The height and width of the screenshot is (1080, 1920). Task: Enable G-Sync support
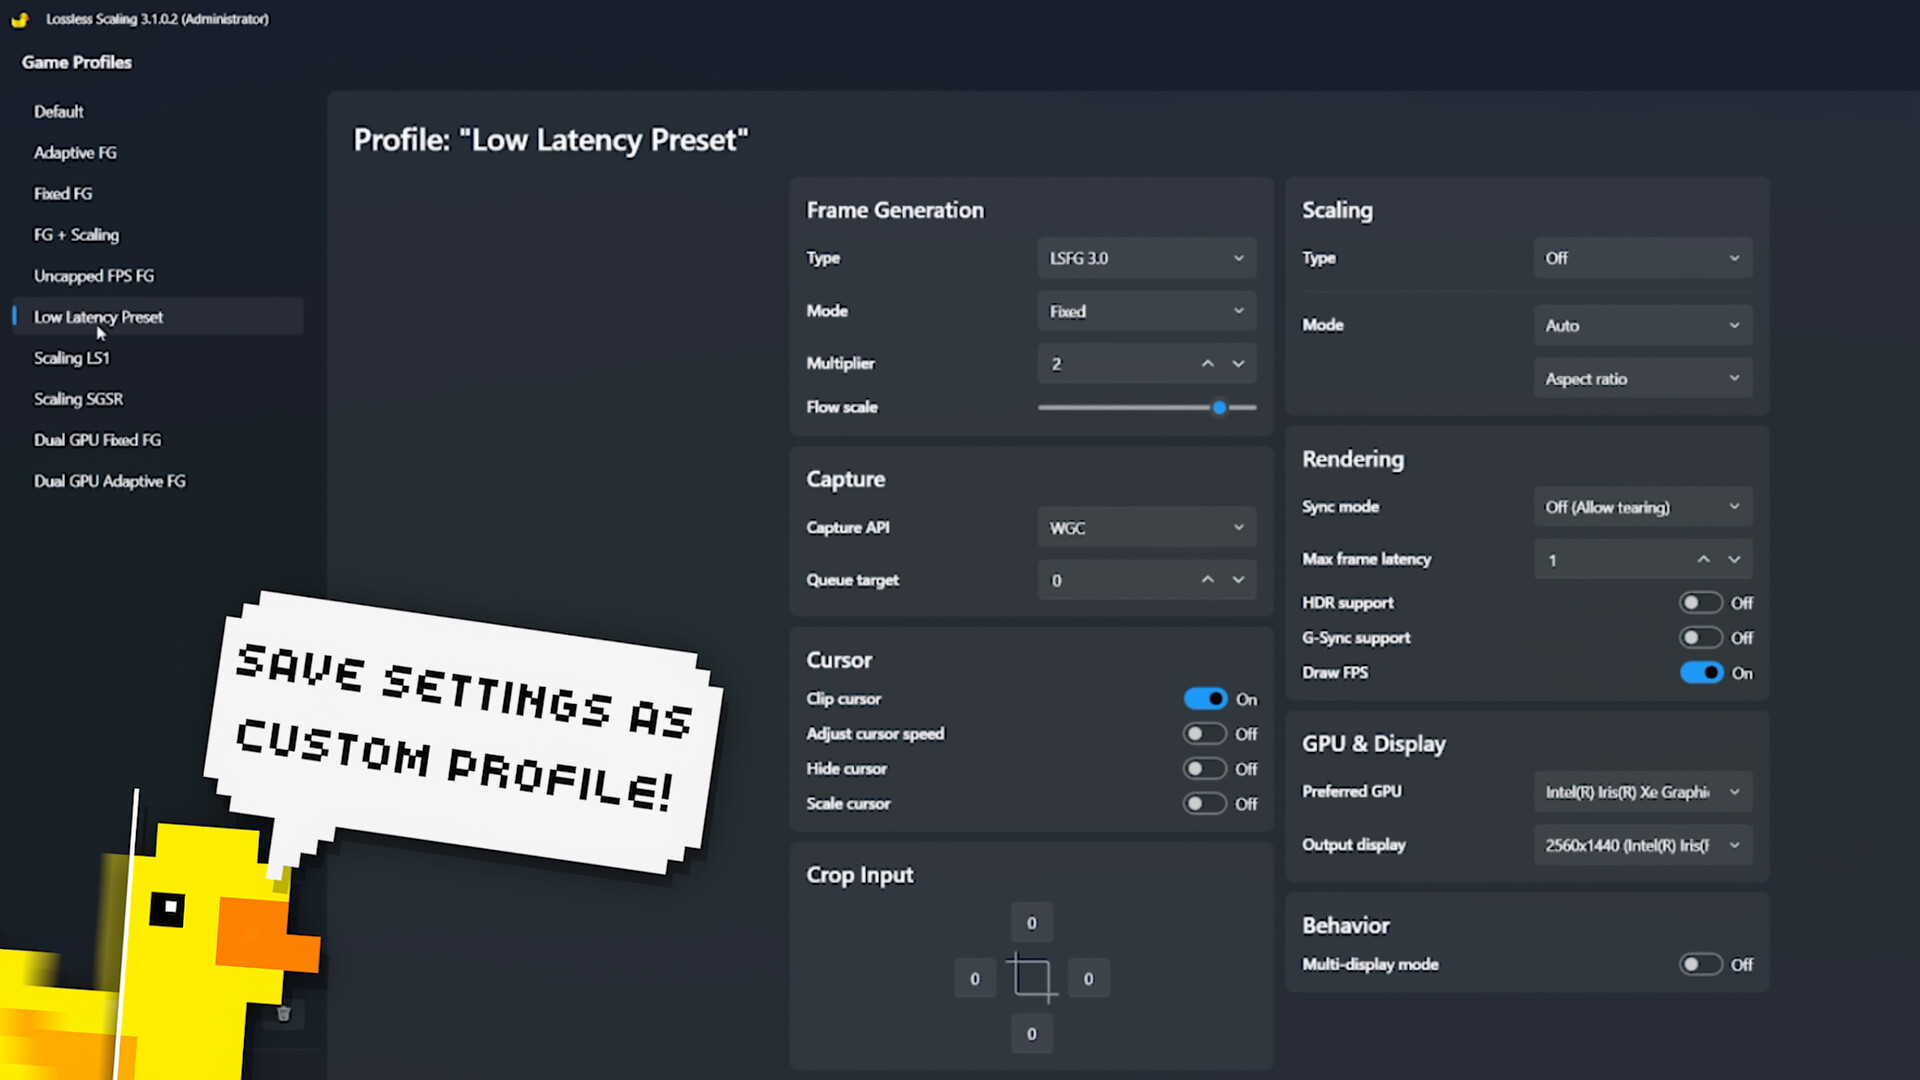coord(1699,637)
